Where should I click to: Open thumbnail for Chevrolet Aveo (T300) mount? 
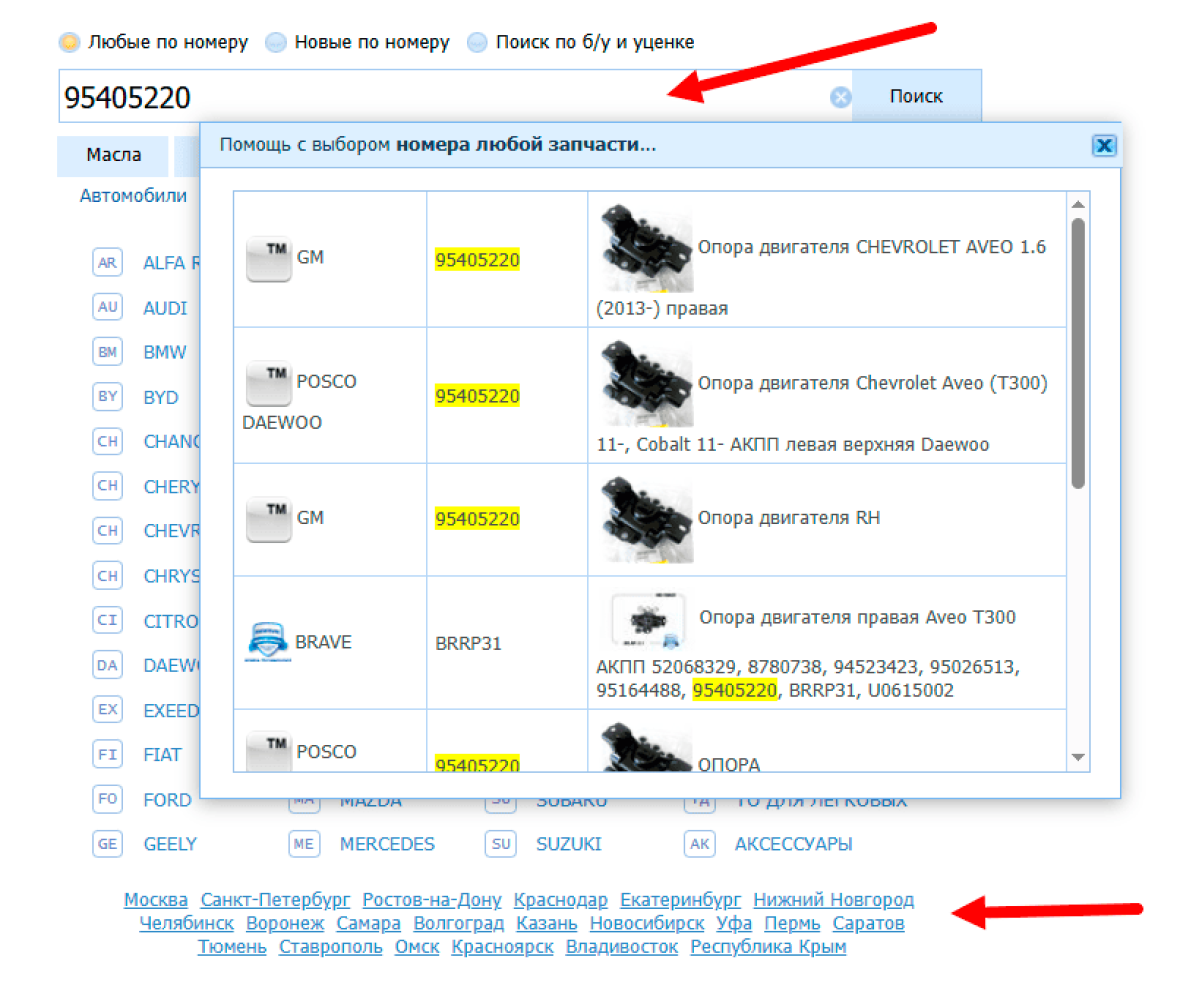pyautogui.click(x=646, y=383)
